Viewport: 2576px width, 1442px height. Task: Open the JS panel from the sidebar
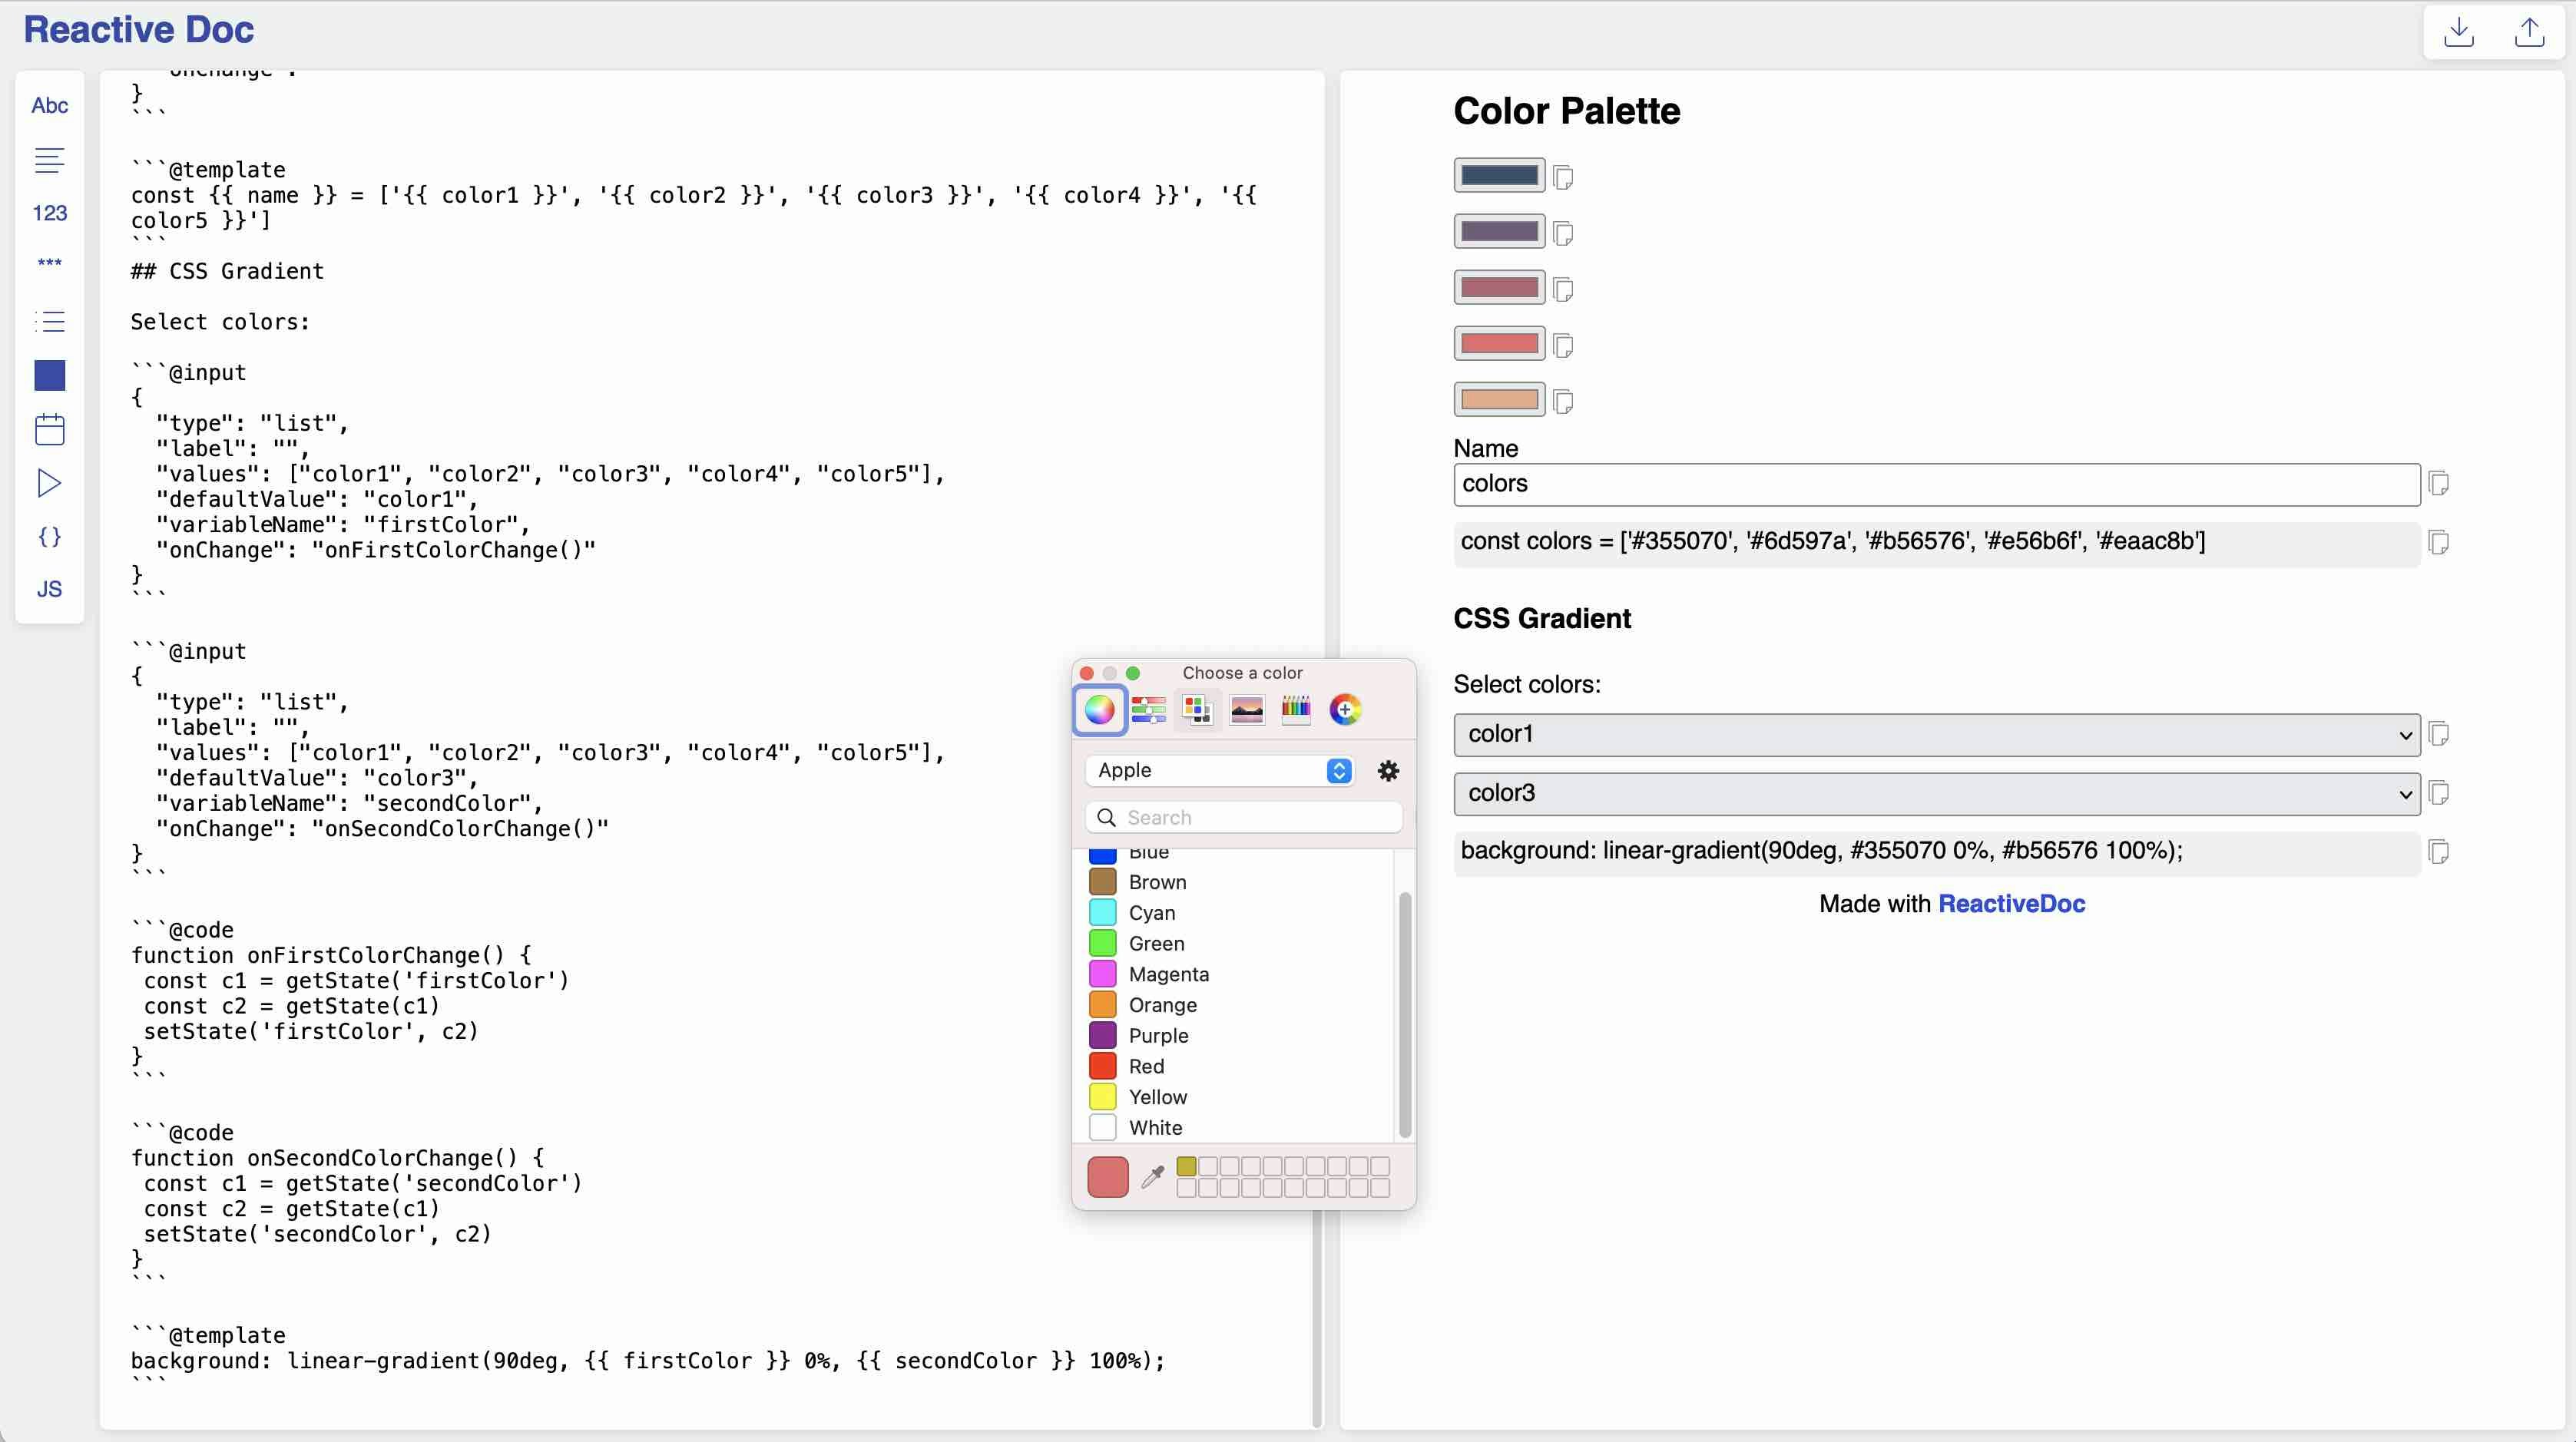(x=49, y=589)
